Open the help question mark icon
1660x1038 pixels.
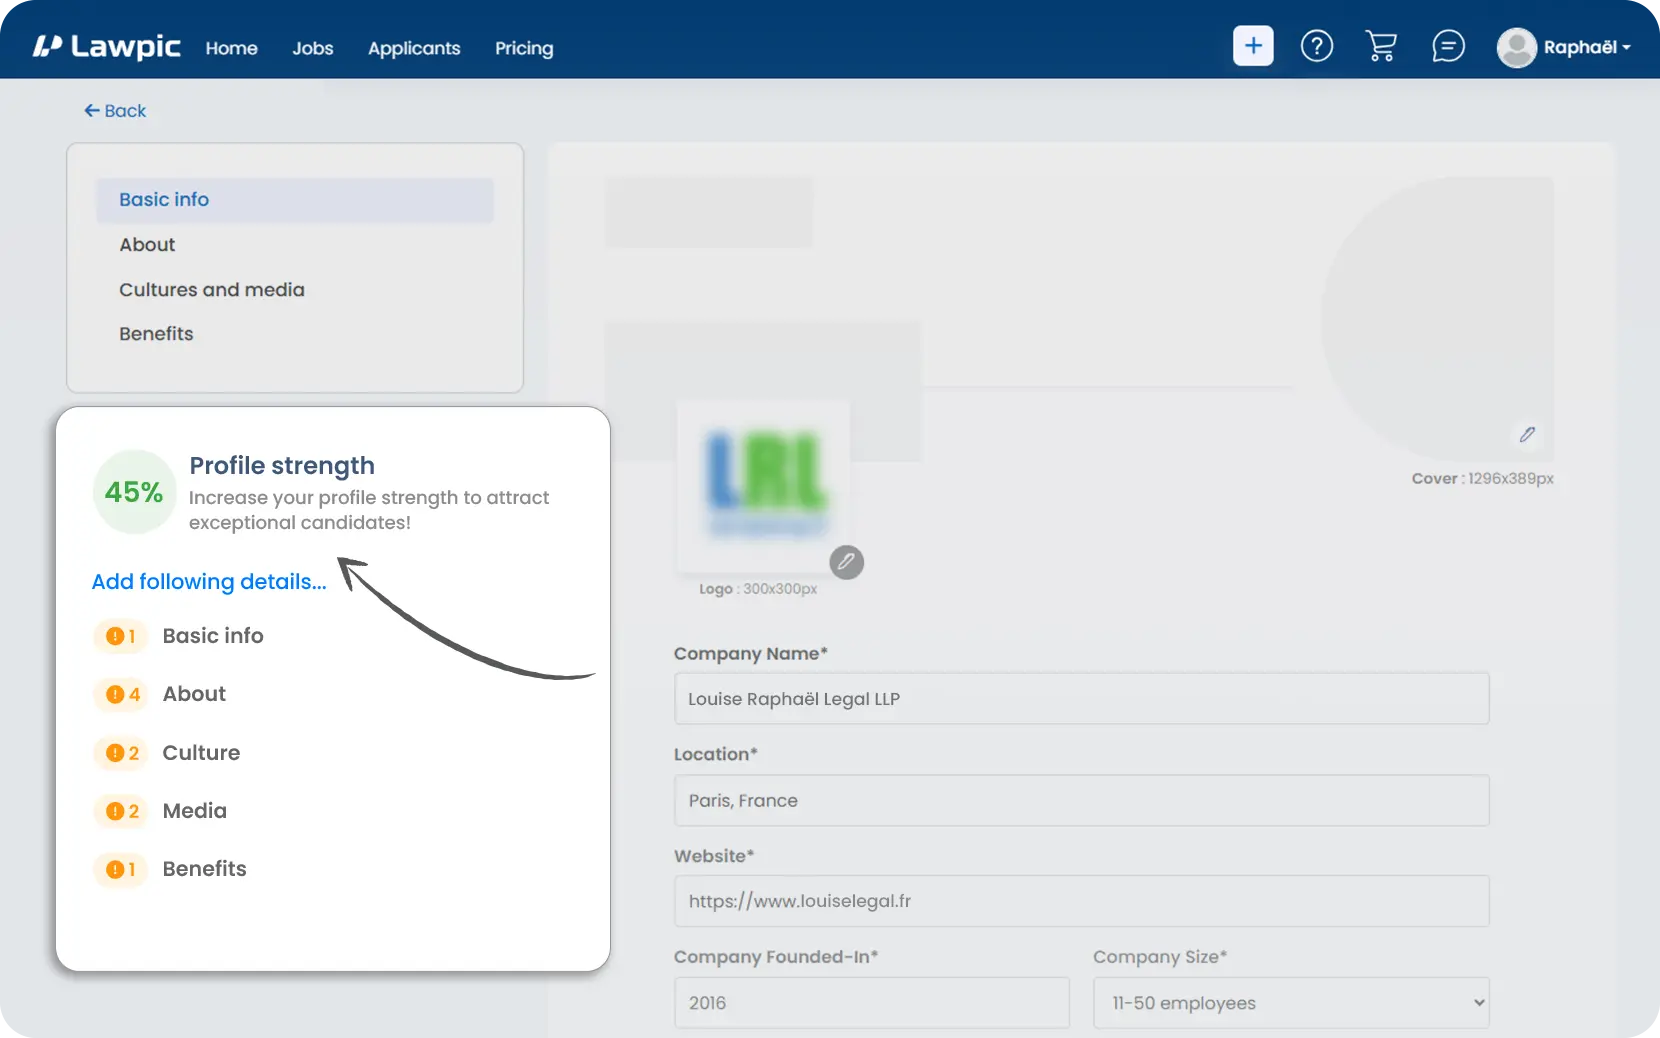1317,46
